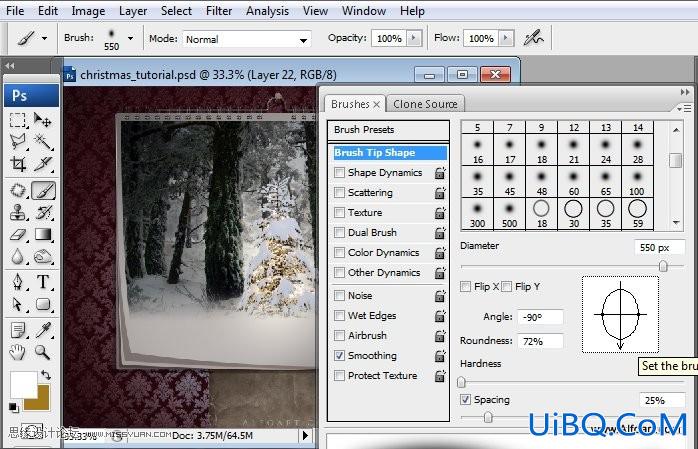Screen dimensions: 698x449
Task: Open the File menu
Action: [x=15, y=11]
